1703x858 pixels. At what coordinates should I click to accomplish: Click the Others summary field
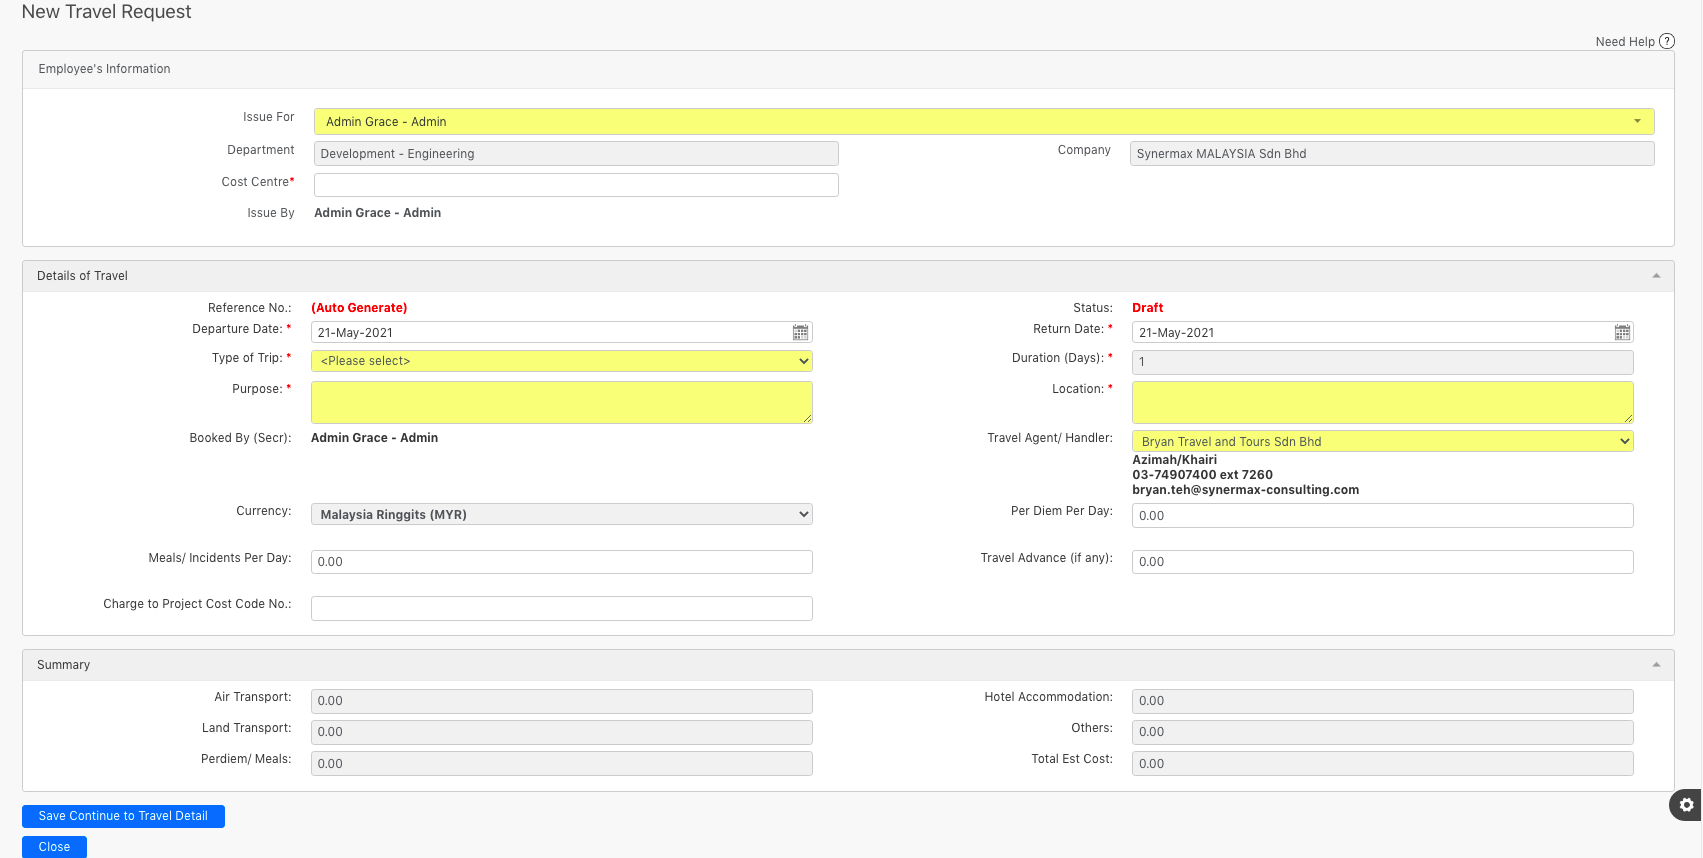(1383, 732)
